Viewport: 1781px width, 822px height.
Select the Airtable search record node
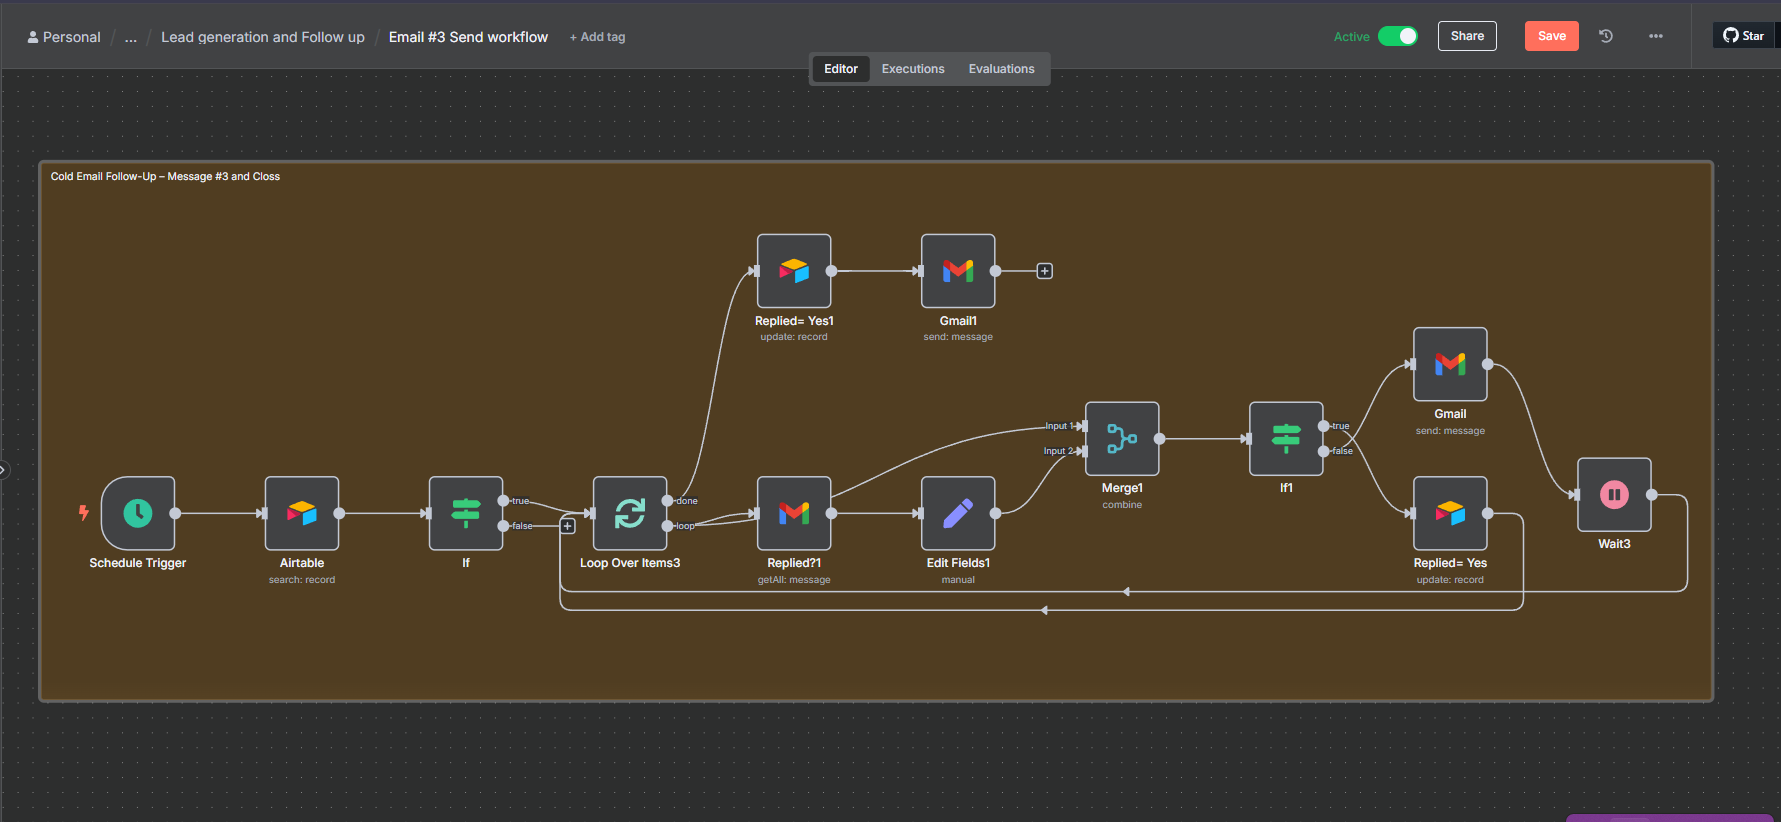302,513
